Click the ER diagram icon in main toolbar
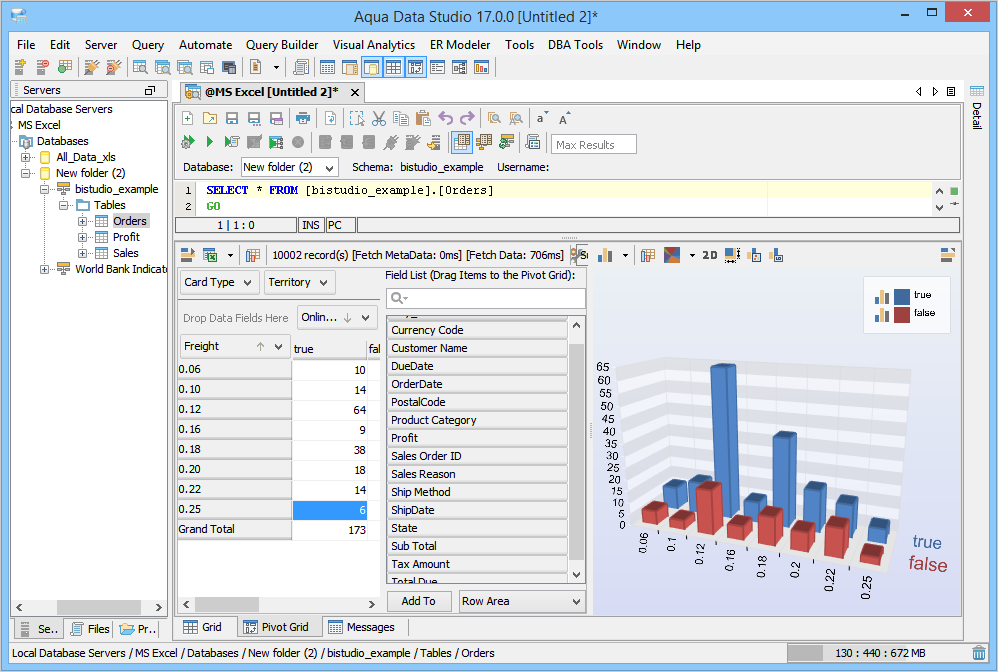 pyautogui.click(x=460, y=67)
